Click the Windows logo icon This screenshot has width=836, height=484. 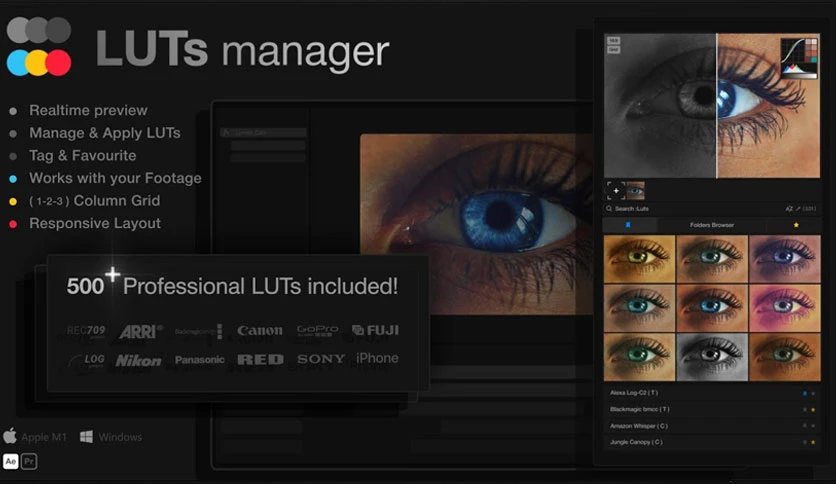(x=86, y=437)
